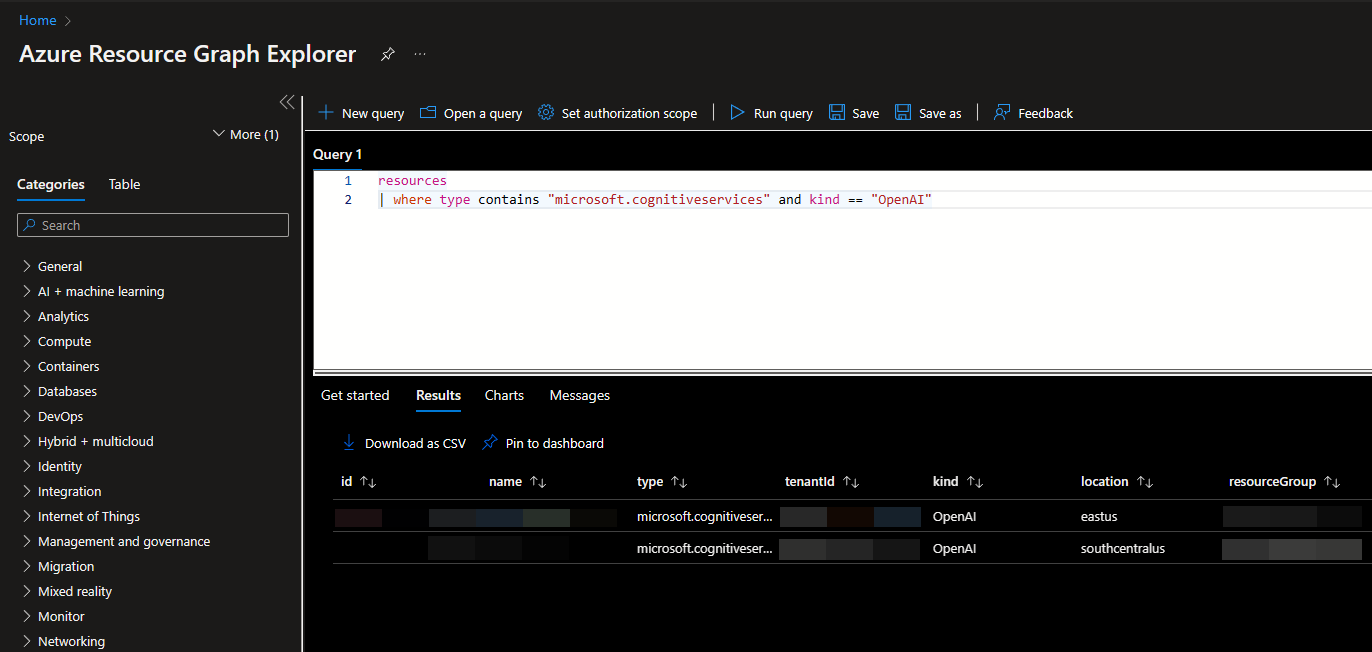
Task: Collapse the left pane with double chevron
Action: click(287, 102)
